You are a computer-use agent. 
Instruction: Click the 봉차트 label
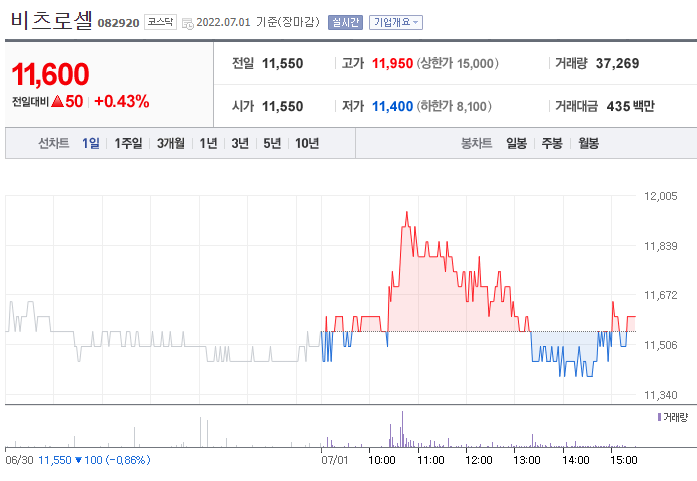pyautogui.click(x=477, y=143)
